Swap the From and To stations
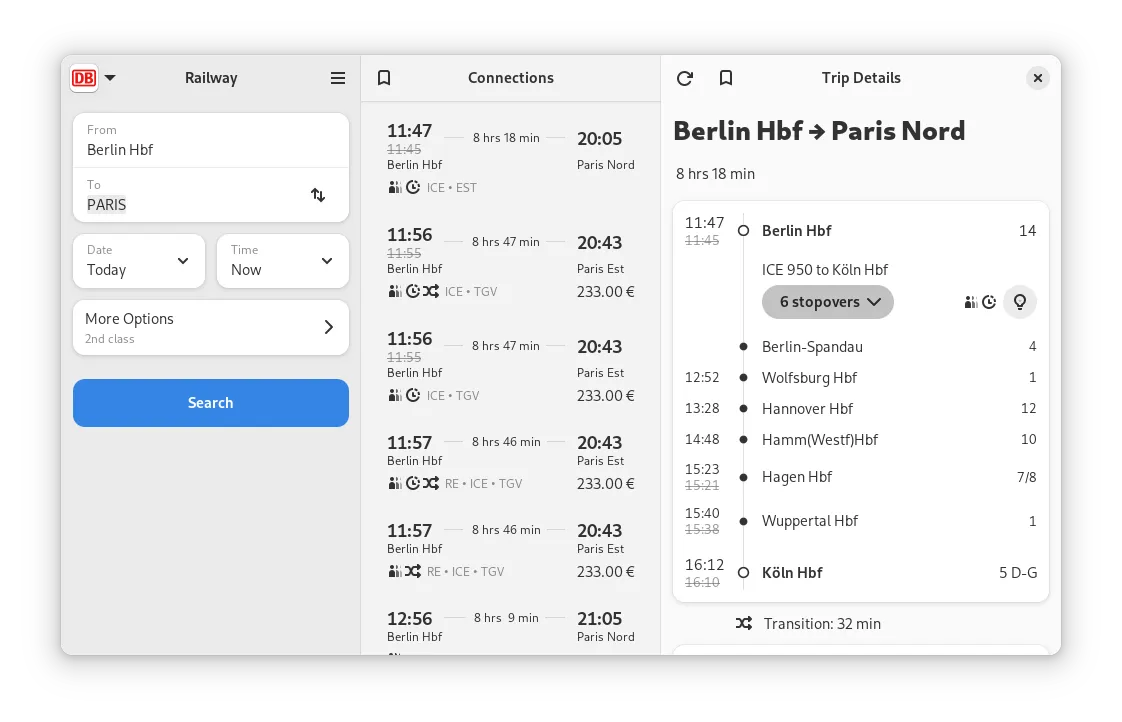1122x722 pixels. (318, 195)
